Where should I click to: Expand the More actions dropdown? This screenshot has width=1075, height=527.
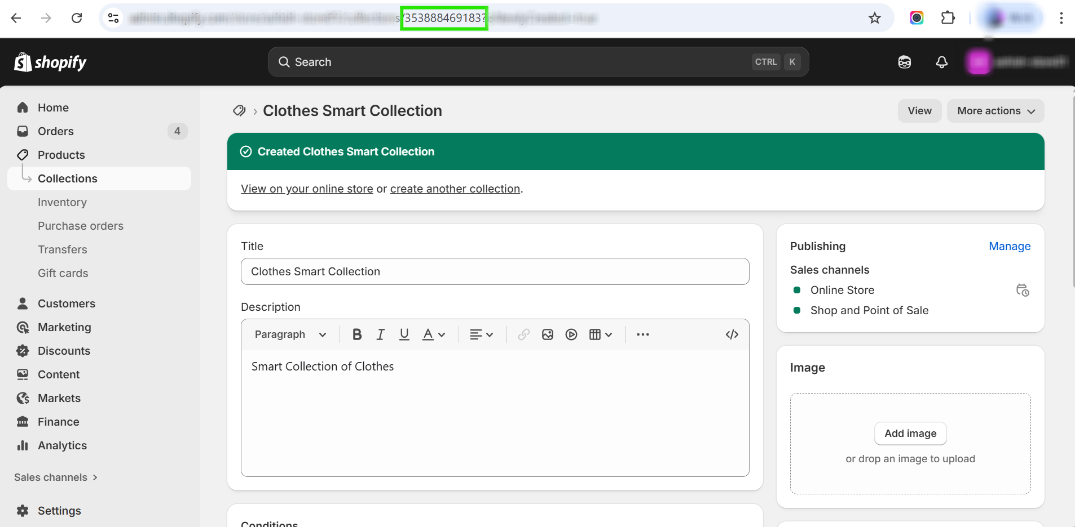(995, 111)
